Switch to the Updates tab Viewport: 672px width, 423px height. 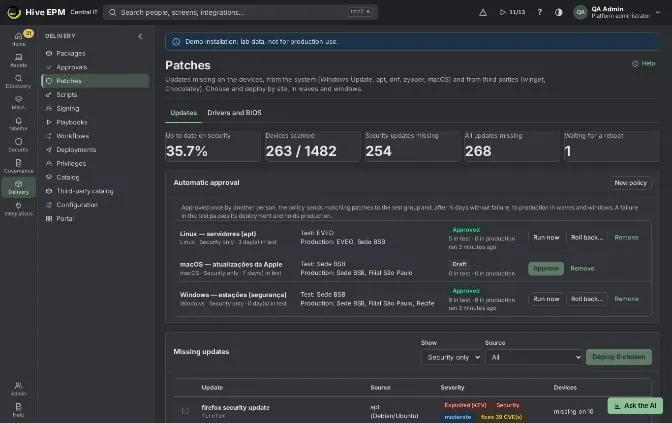(183, 113)
